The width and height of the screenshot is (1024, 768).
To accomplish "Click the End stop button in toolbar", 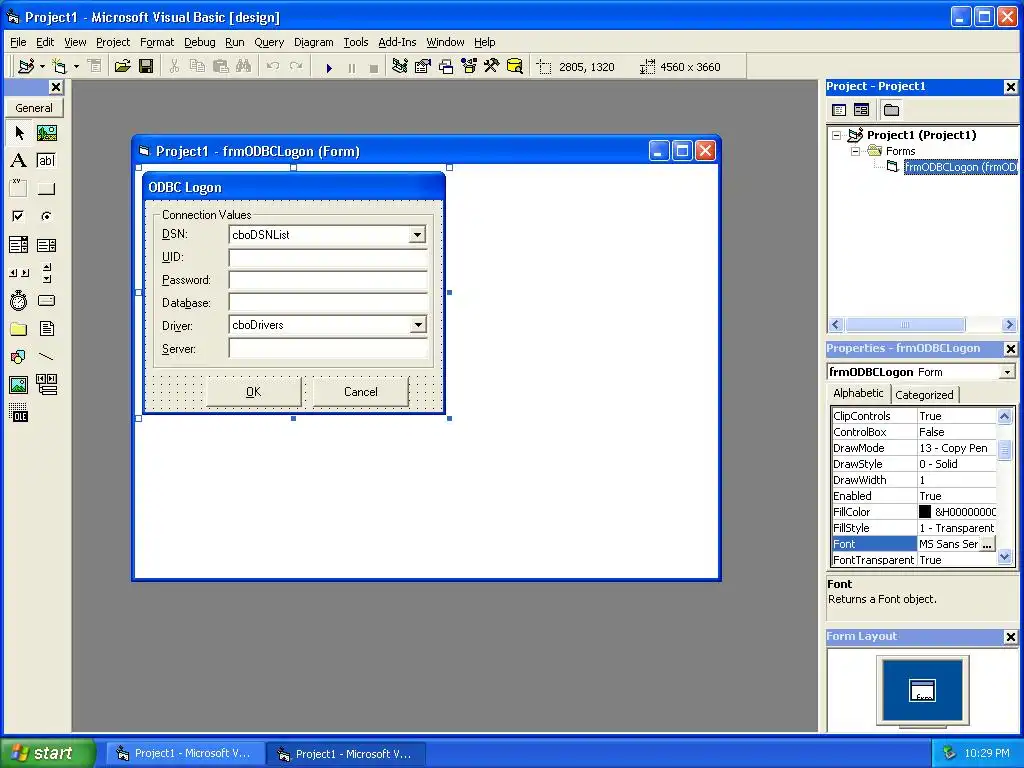I will [374, 67].
